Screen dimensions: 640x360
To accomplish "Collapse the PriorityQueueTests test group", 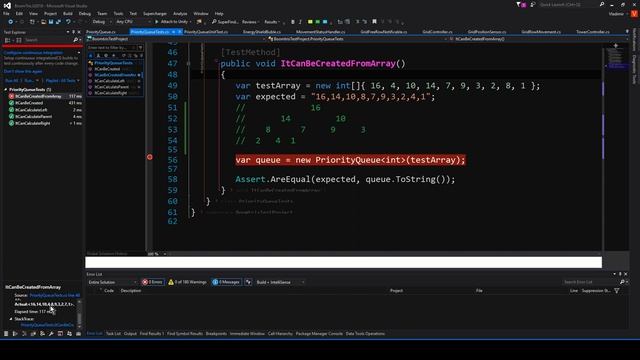I will [6, 89].
